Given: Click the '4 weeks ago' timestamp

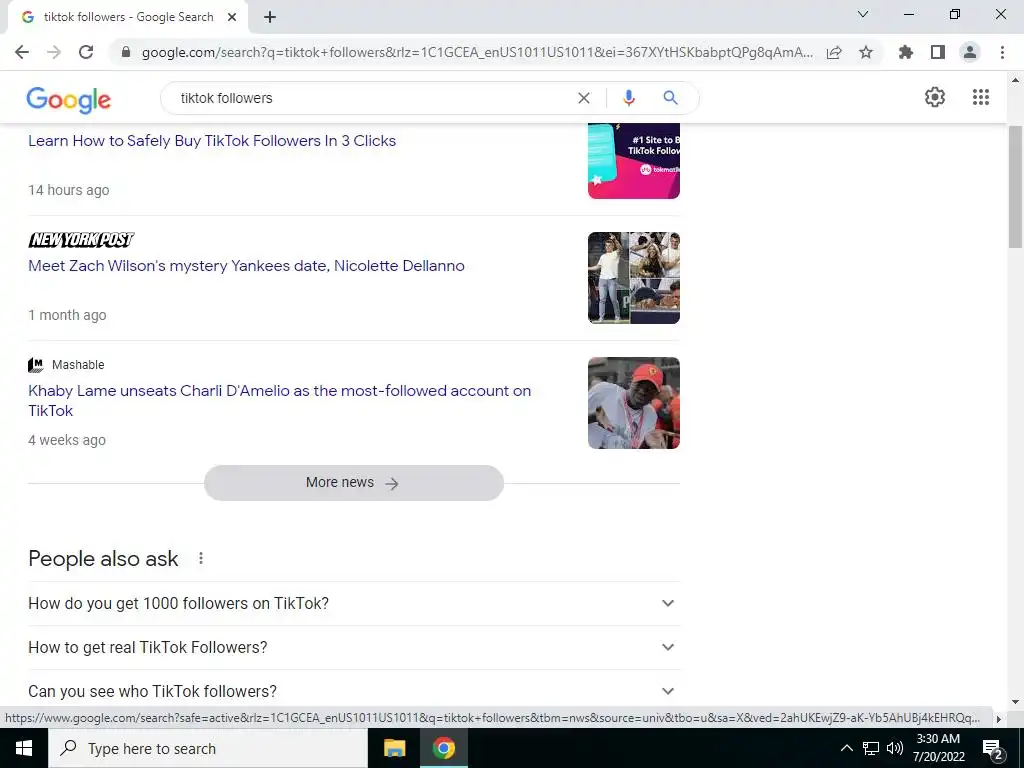Looking at the screenshot, I should coord(67,440).
